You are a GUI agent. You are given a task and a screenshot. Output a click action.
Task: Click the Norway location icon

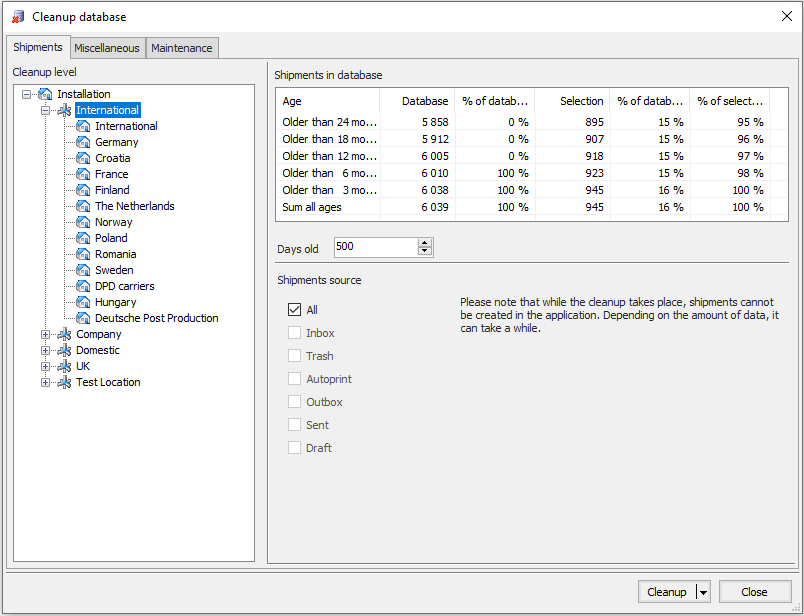click(84, 222)
